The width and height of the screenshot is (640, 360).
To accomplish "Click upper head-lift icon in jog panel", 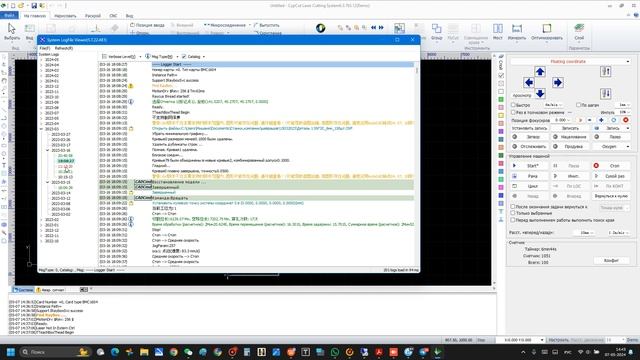I will 605,72.
